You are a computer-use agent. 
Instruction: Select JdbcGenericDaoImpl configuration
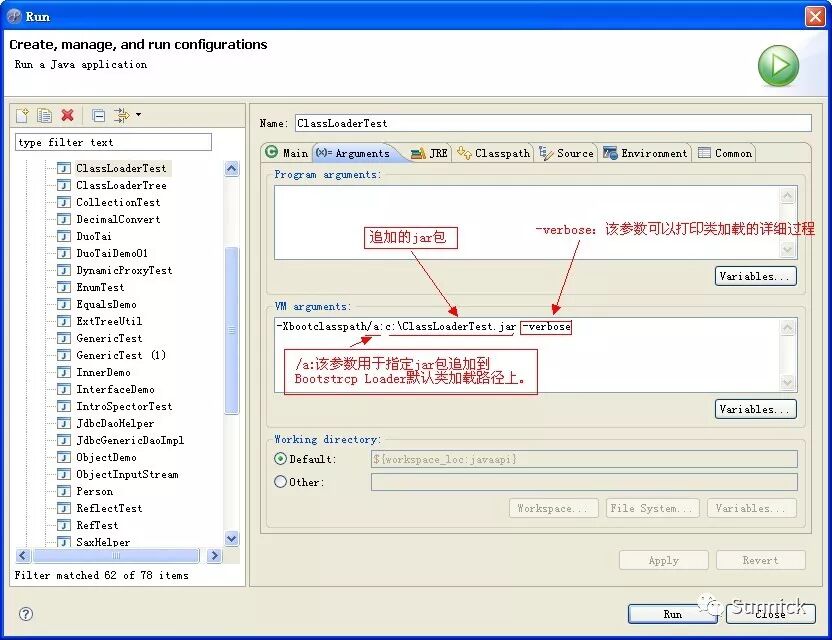130,440
